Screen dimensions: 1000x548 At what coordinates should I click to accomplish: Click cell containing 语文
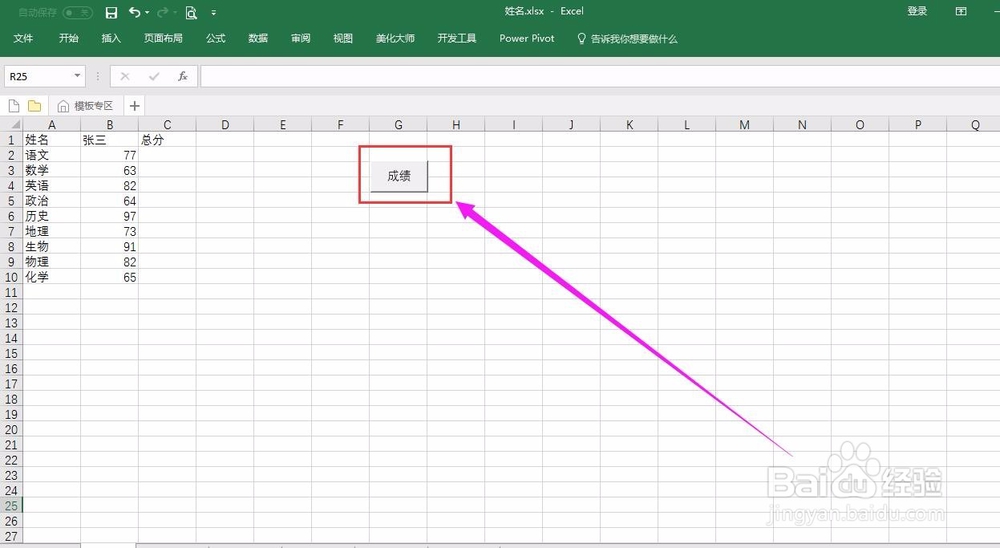click(52, 155)
